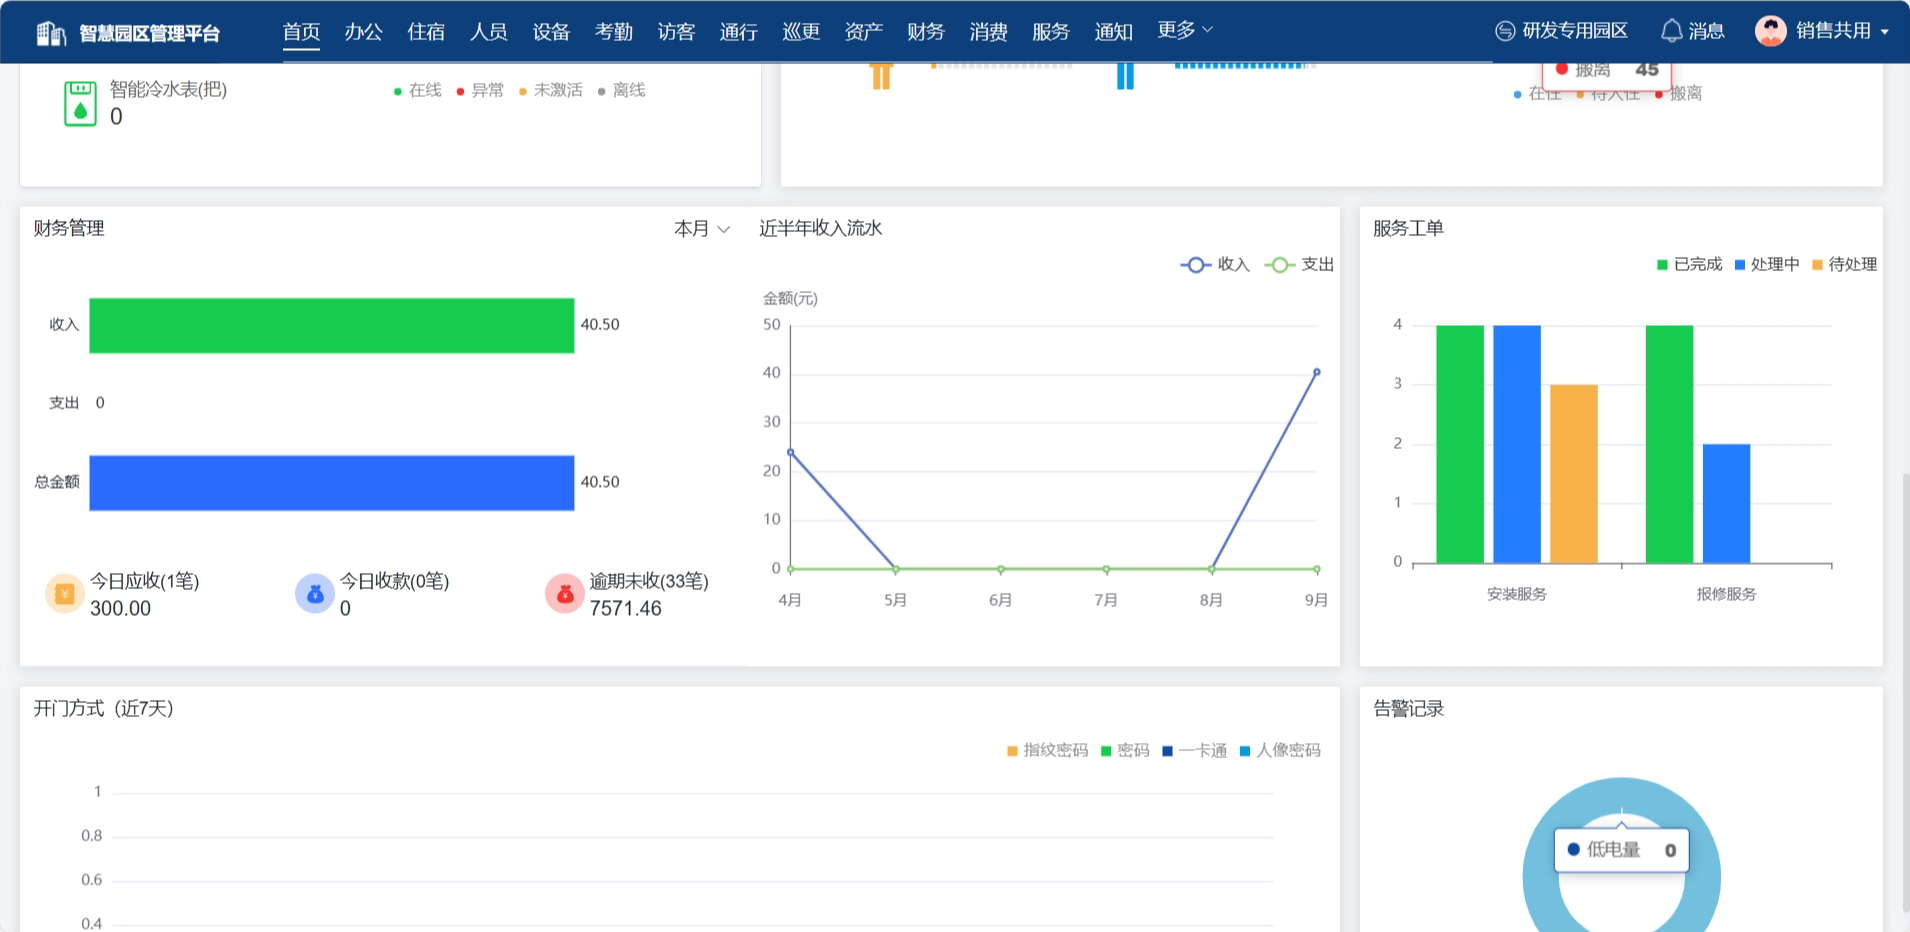Toggle 密码 series in 开门方式 legend

1125,751
